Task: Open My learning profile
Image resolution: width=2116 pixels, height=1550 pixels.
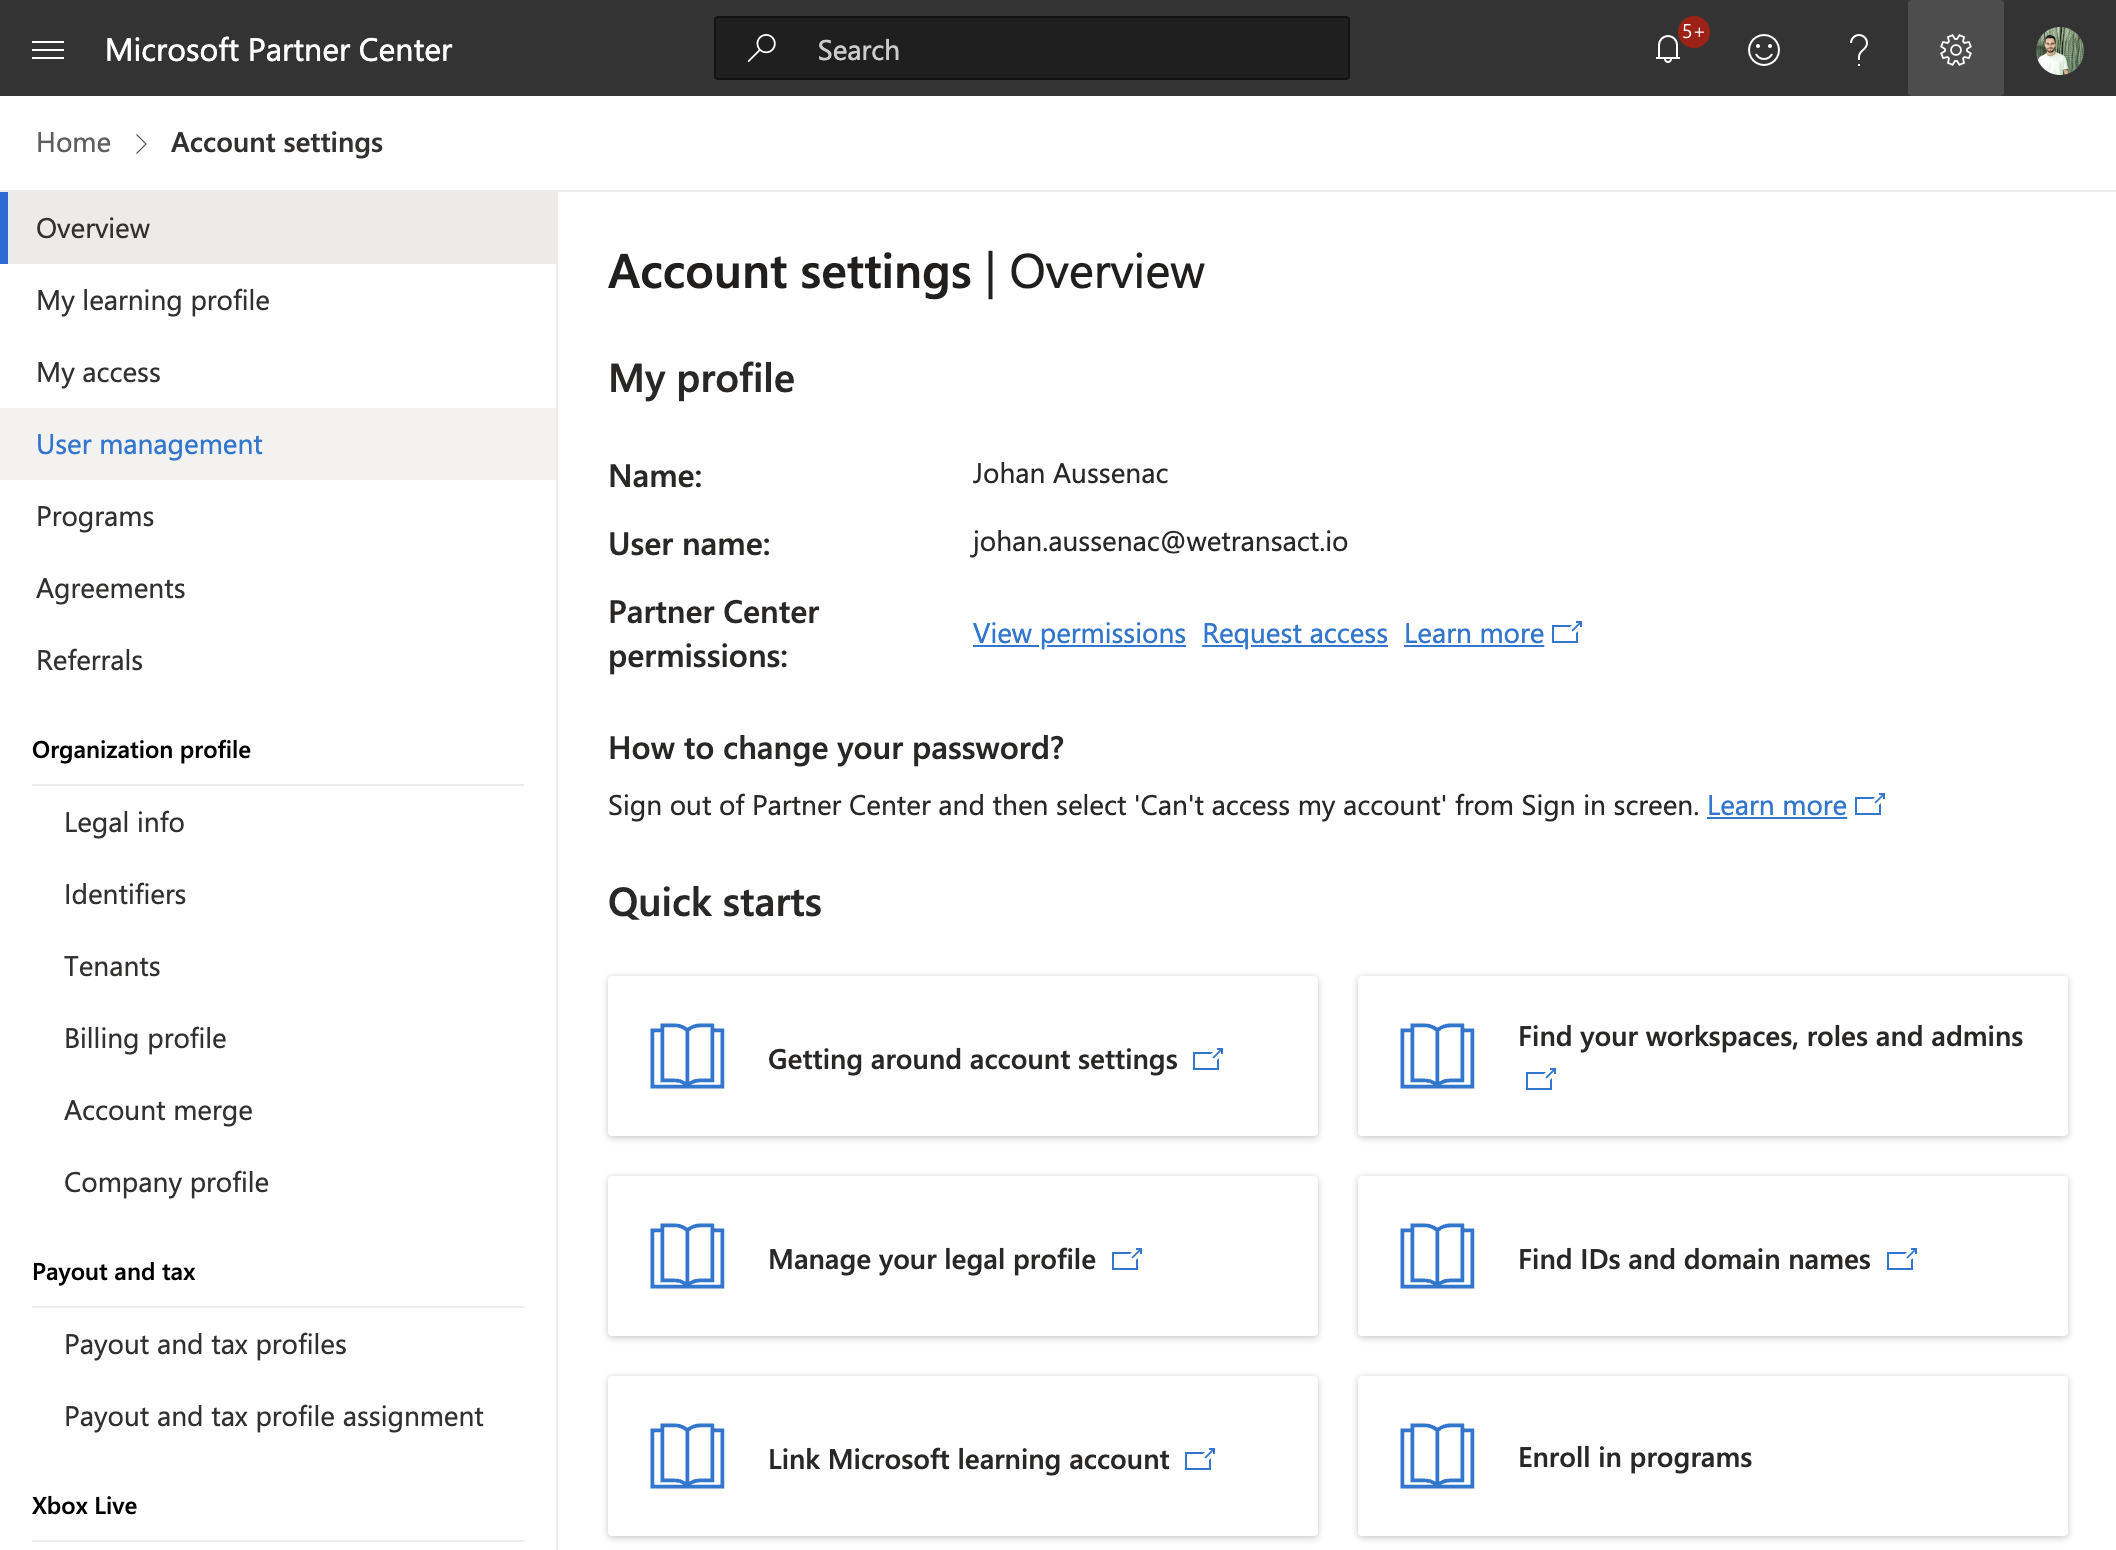Action: click(278, 300)
